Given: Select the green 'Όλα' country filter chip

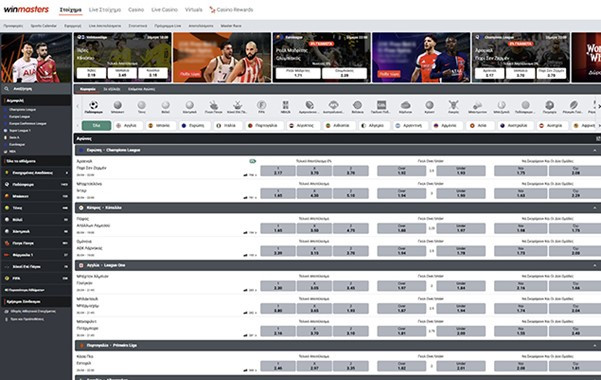Looking at the screenshot, I should click(97, 125).
